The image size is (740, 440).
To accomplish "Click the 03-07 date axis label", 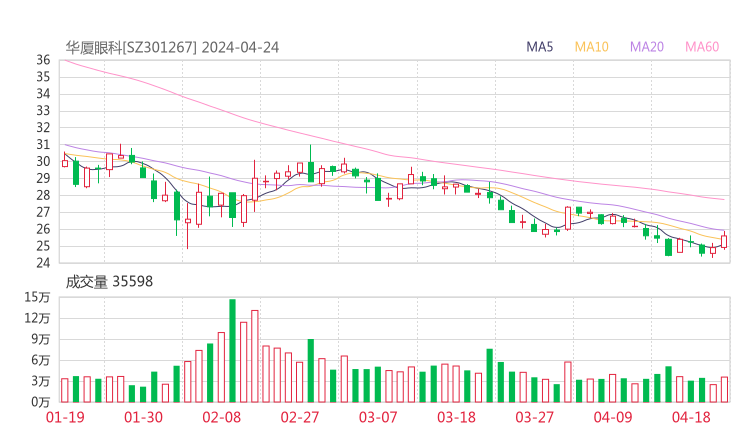I will click(x=378, y=417).
